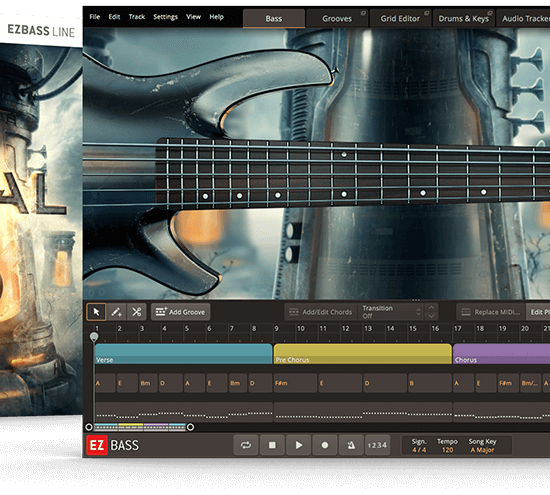The width and height of the screenshot is (550, 495).
Task: Open the Track menu
Action: tap(136, 17)
